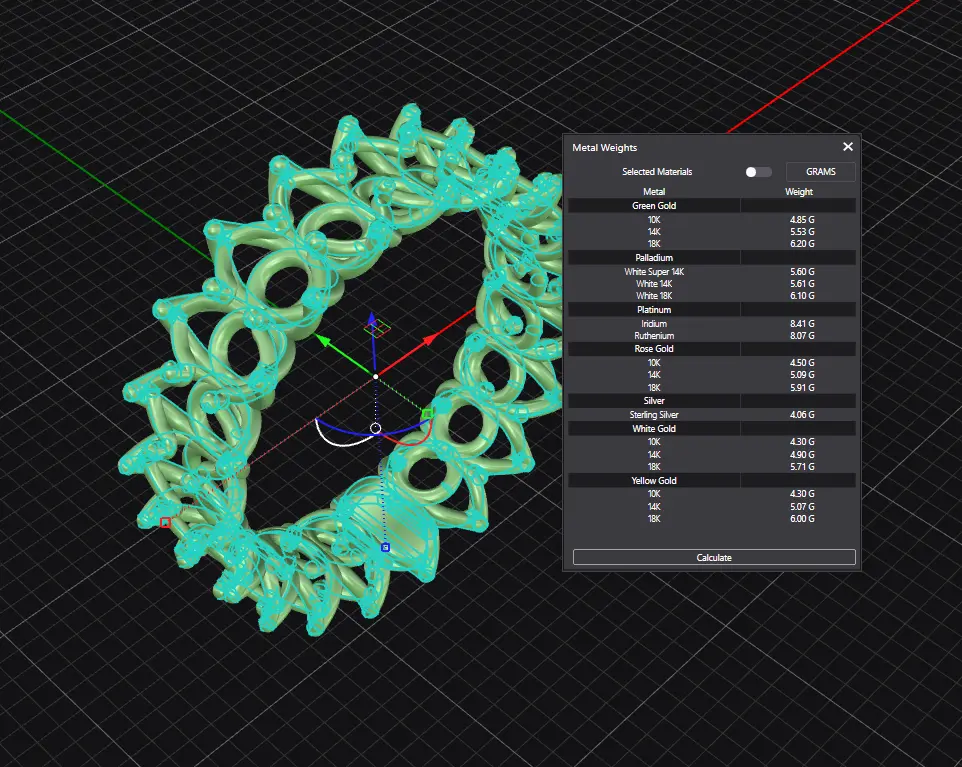Viewport: 962px width, 767px height.
Task: Click the Metal column header
Action: [654, 191]
